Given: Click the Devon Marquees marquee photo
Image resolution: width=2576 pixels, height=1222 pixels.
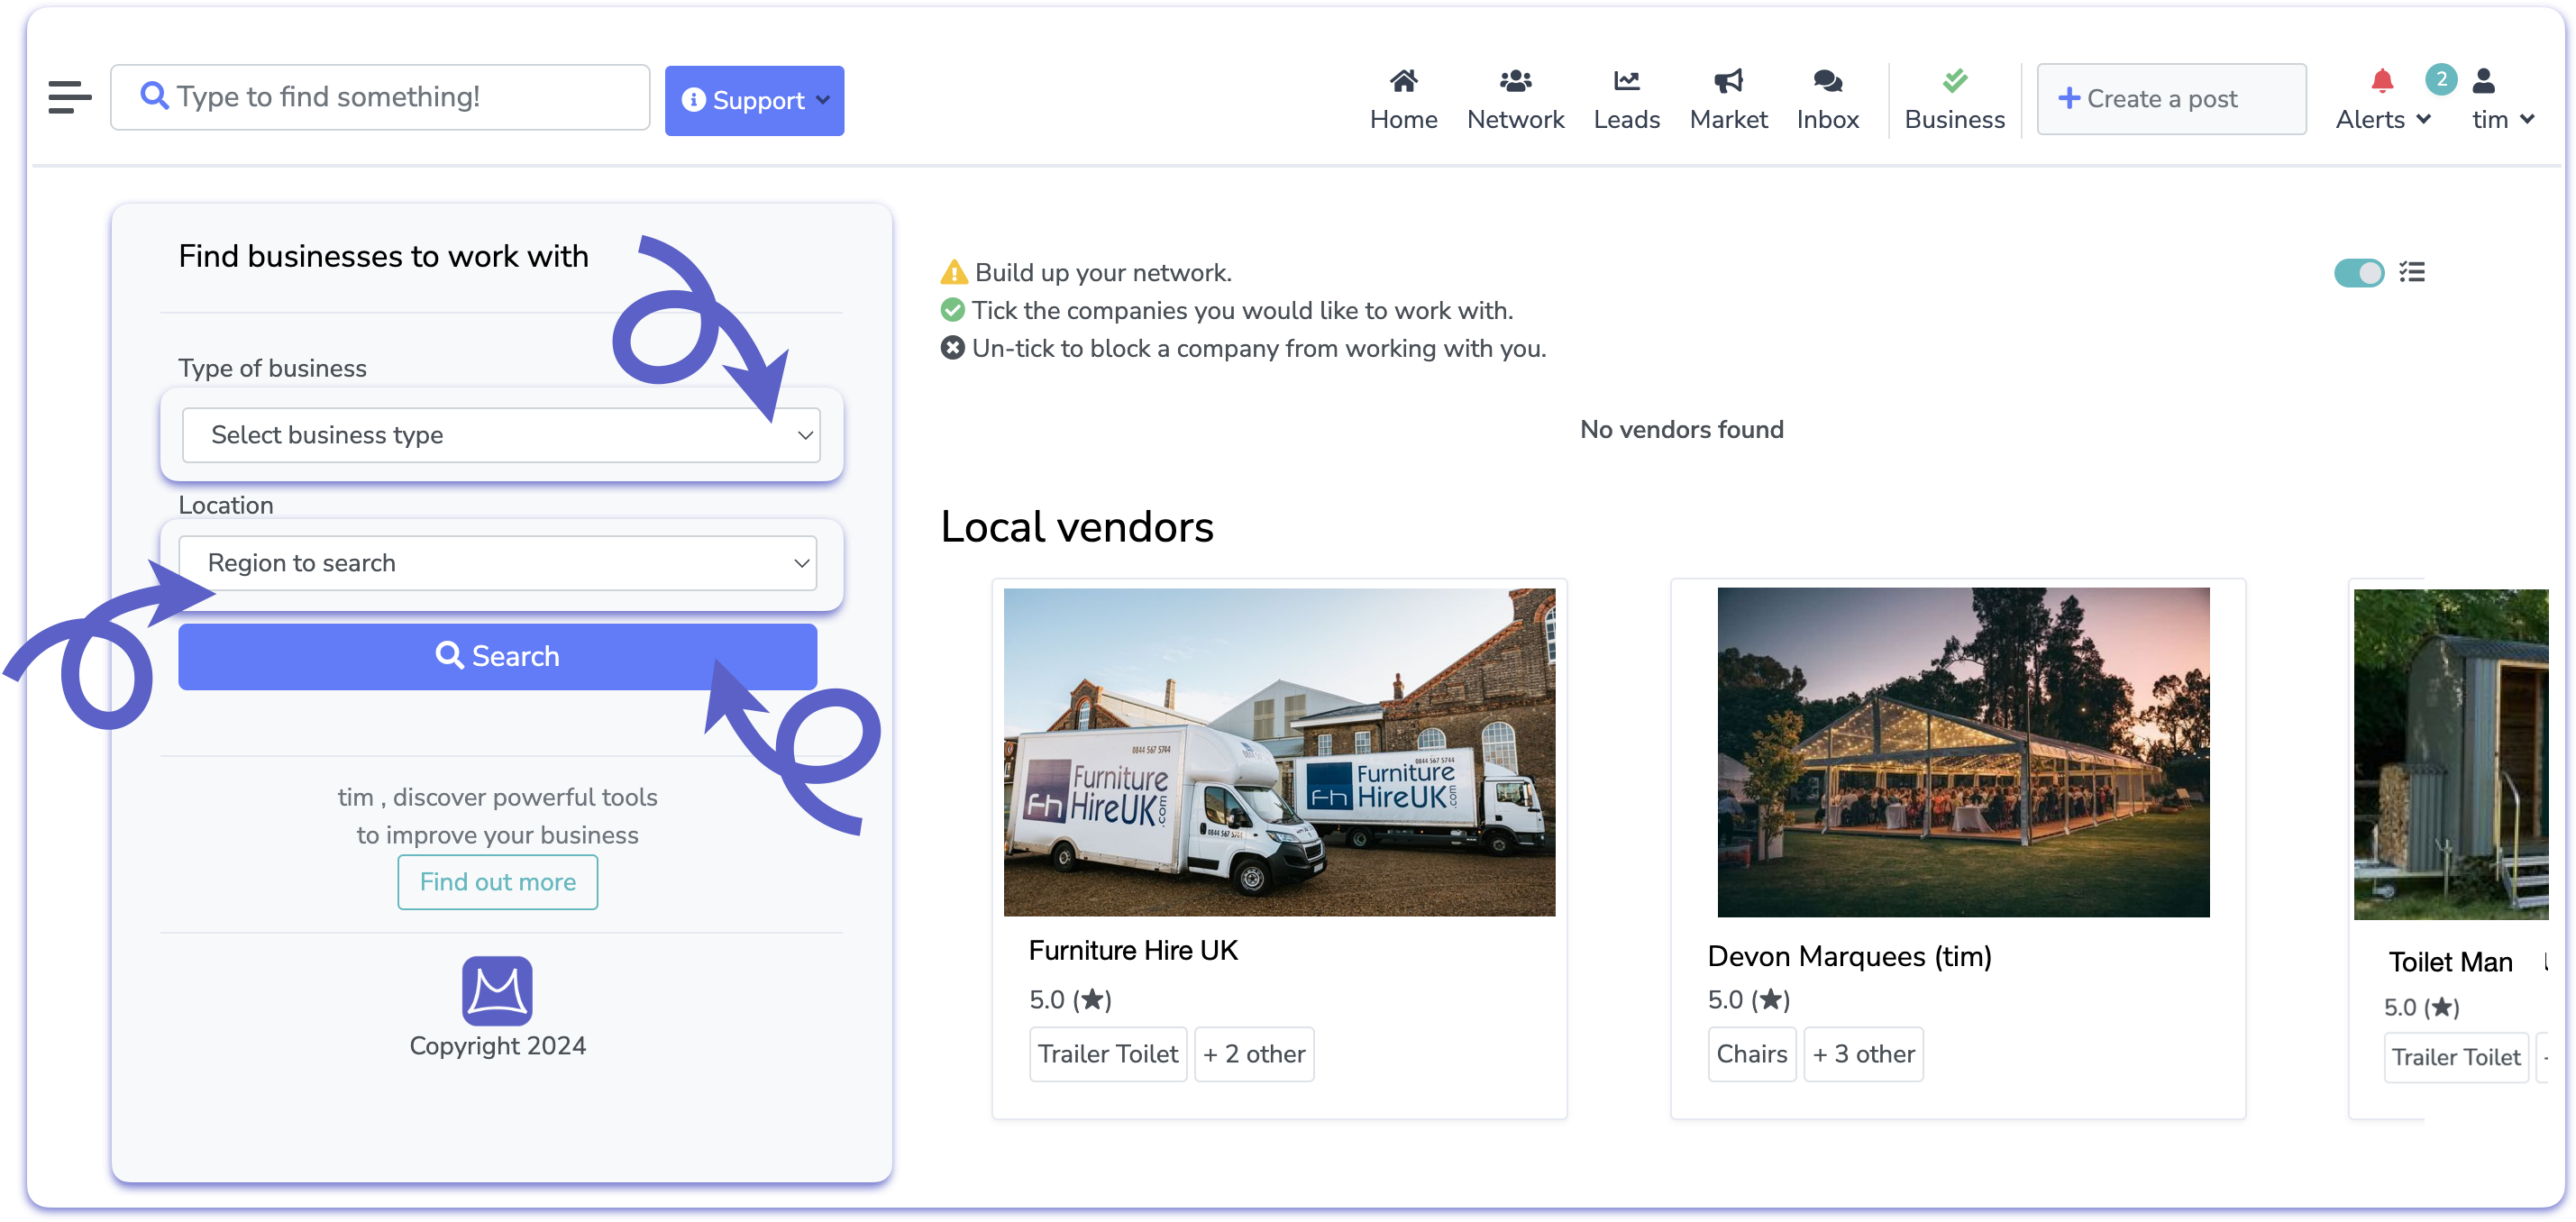Looking at the screenshot, I should pyautogui.click(x=1962, y=751).
